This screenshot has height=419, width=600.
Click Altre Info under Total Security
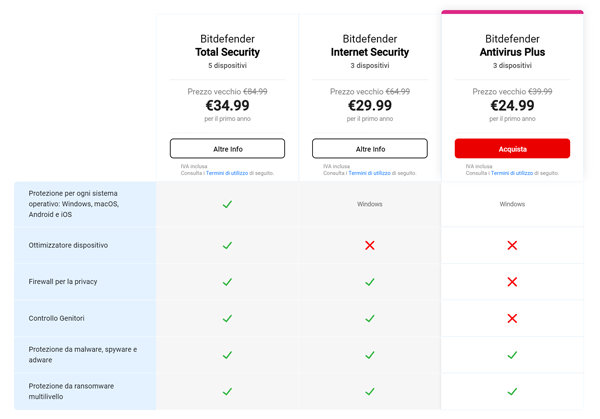click(227, 149)
